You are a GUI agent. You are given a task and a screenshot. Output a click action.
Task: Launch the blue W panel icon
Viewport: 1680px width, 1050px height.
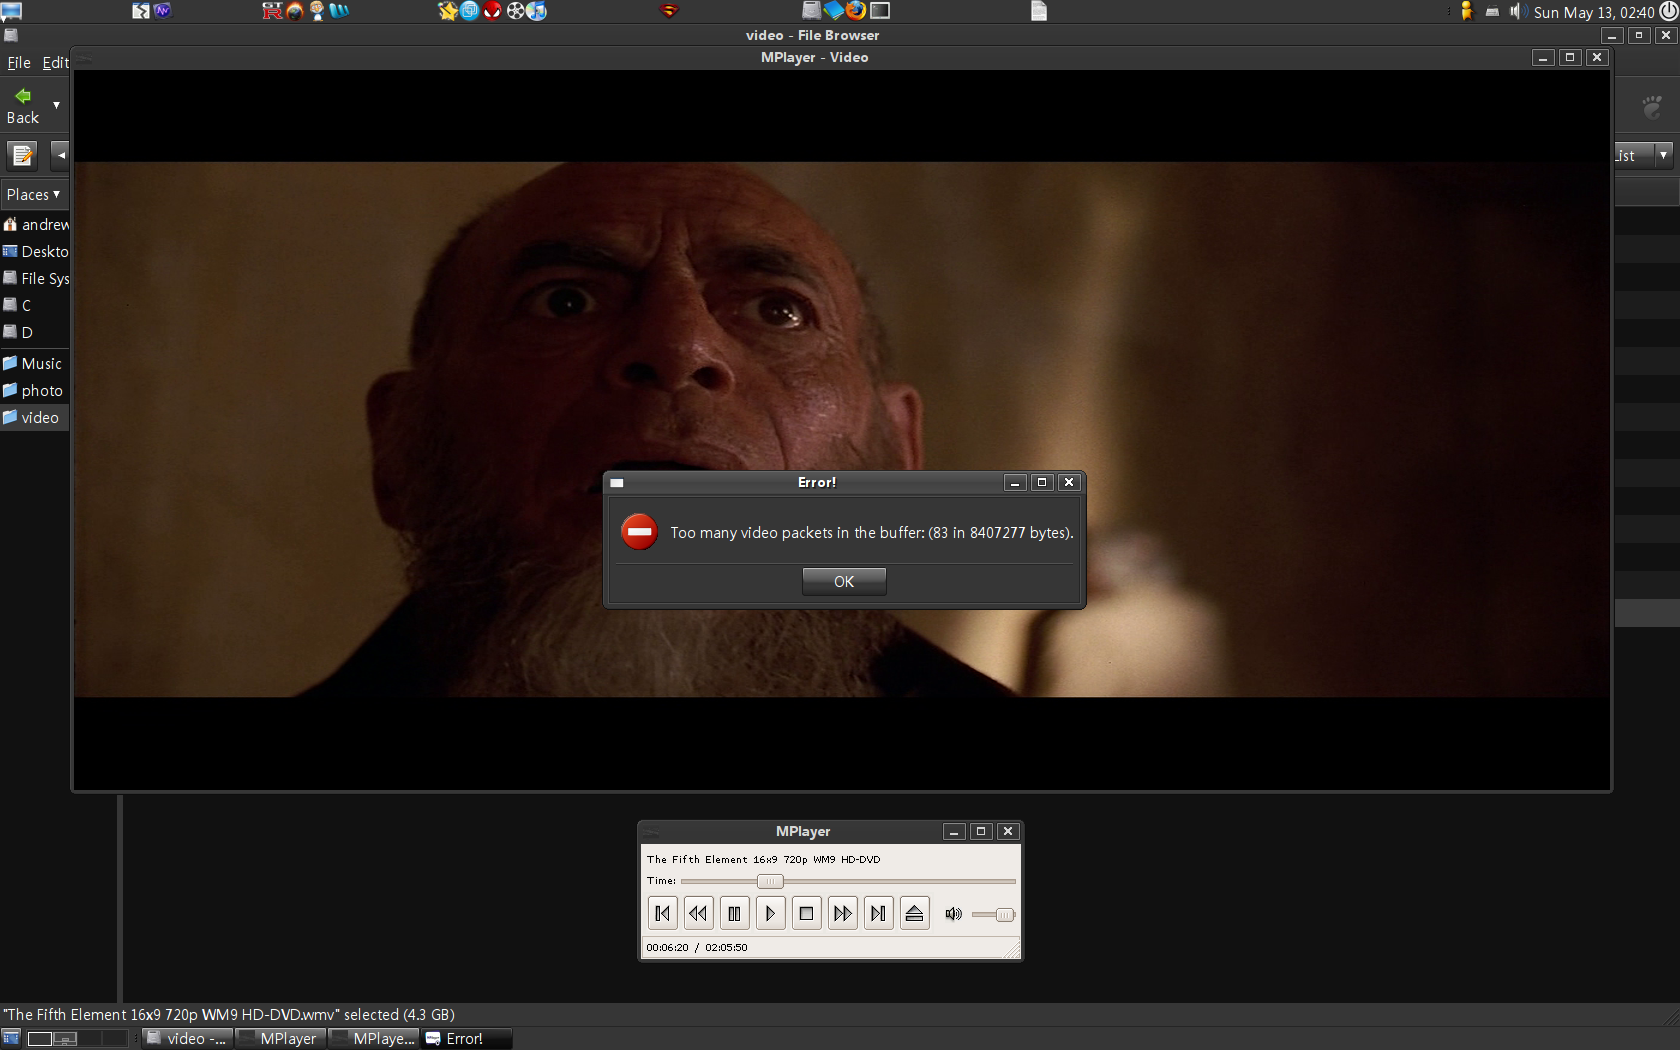pyautogui.click(x=340, y=11)
